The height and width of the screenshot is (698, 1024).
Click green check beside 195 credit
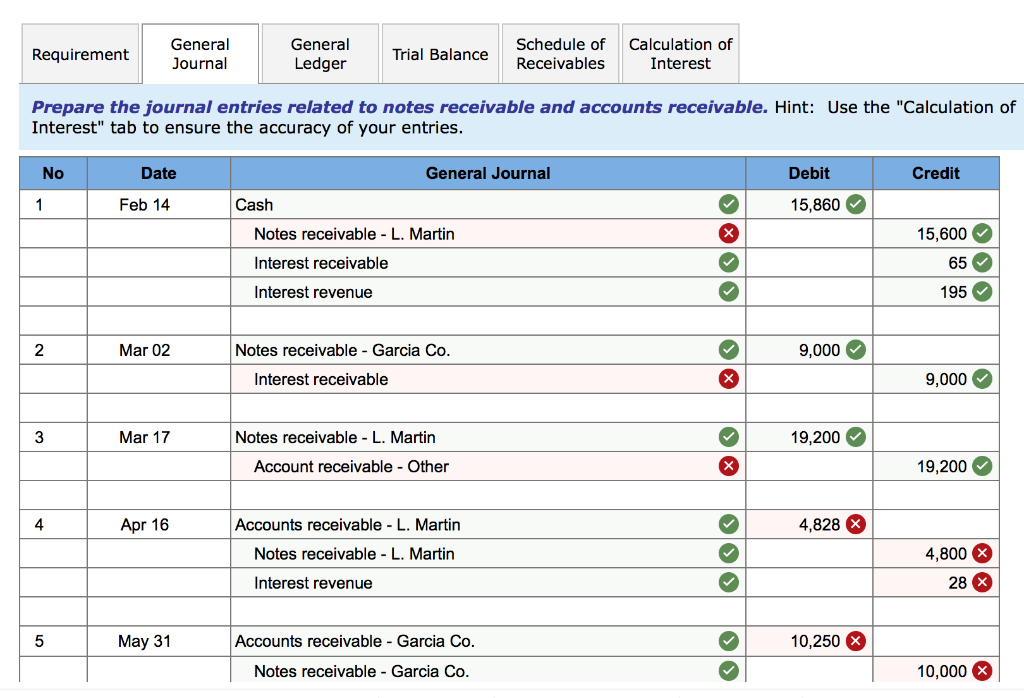(x=982, y=291)
